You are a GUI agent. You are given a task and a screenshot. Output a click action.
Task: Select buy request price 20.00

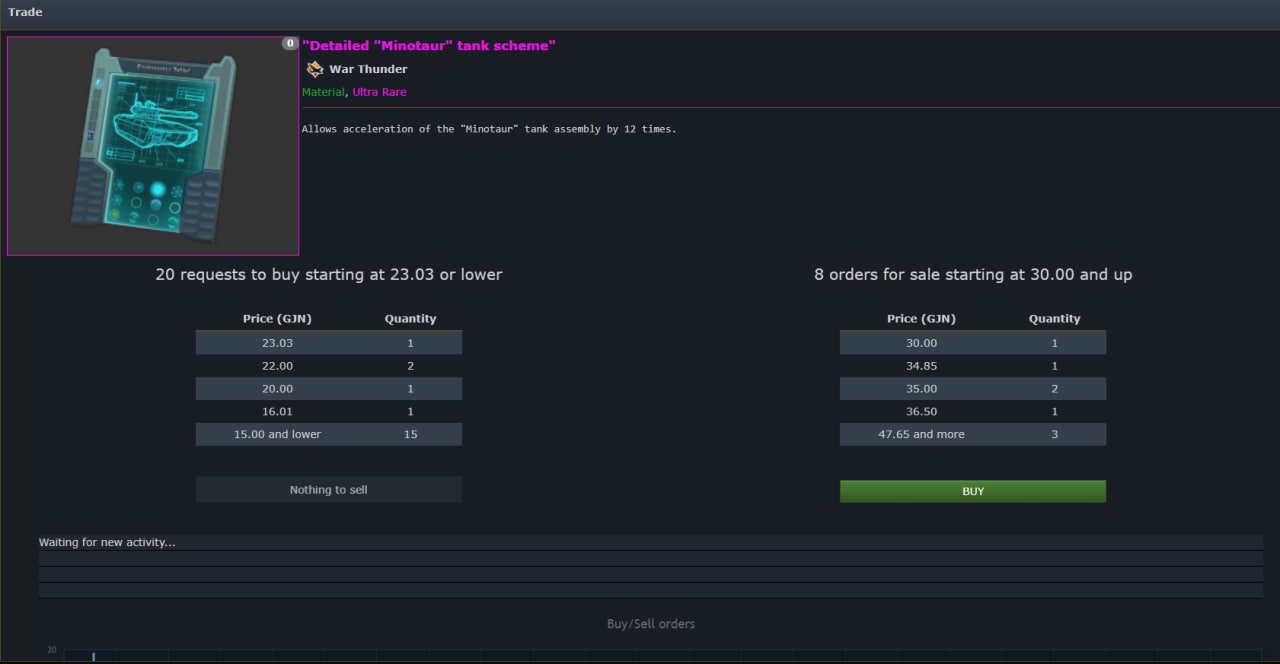tap(277, 389)
